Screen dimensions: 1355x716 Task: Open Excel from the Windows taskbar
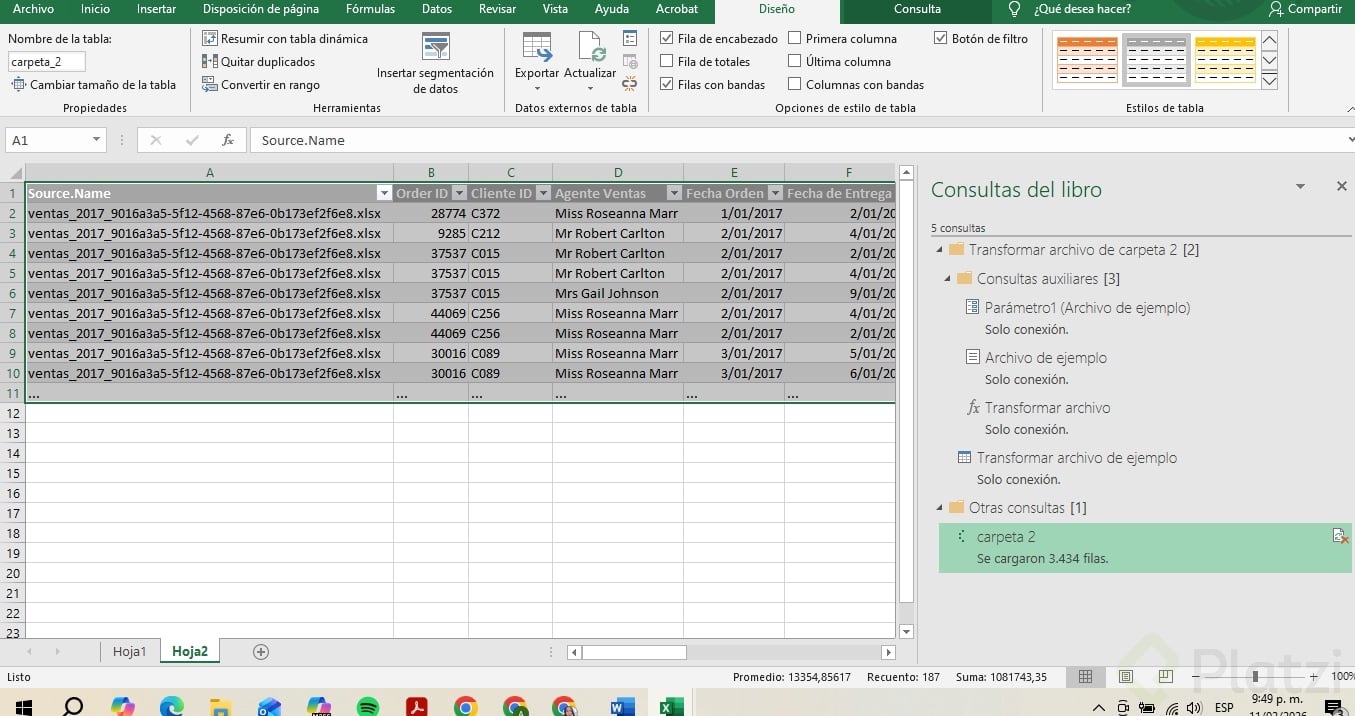pyautogui.click(x=671, y=706)
